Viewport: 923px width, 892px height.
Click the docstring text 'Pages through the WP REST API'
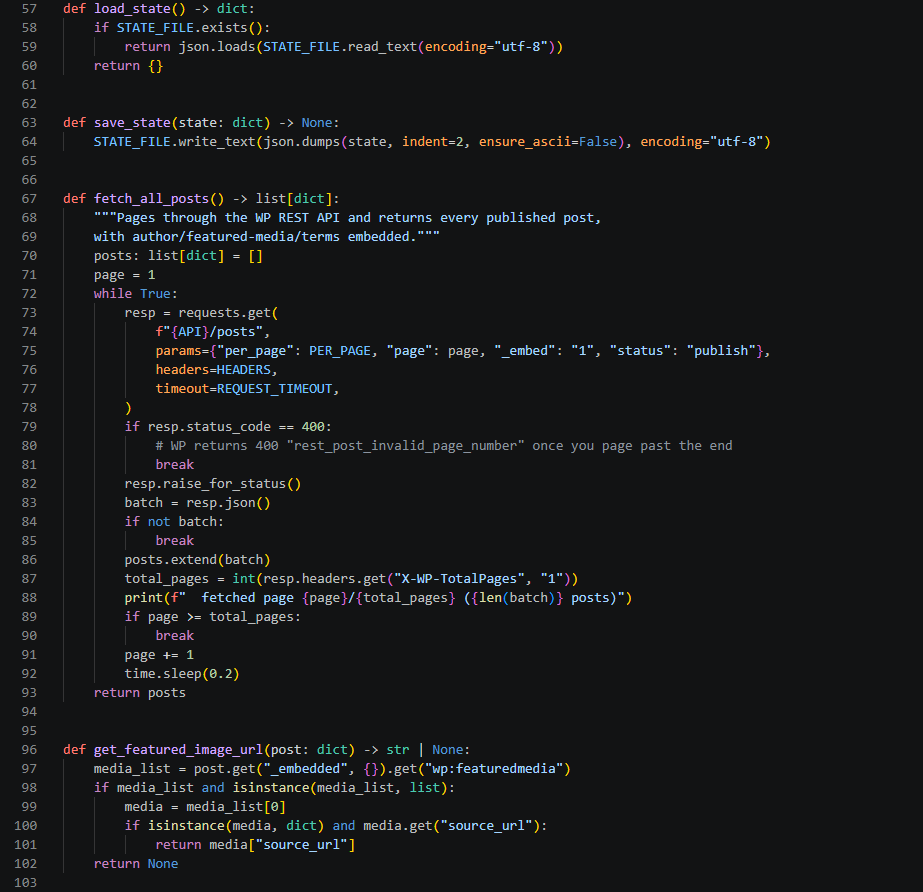pyautogui.click(x=228, y=217)
